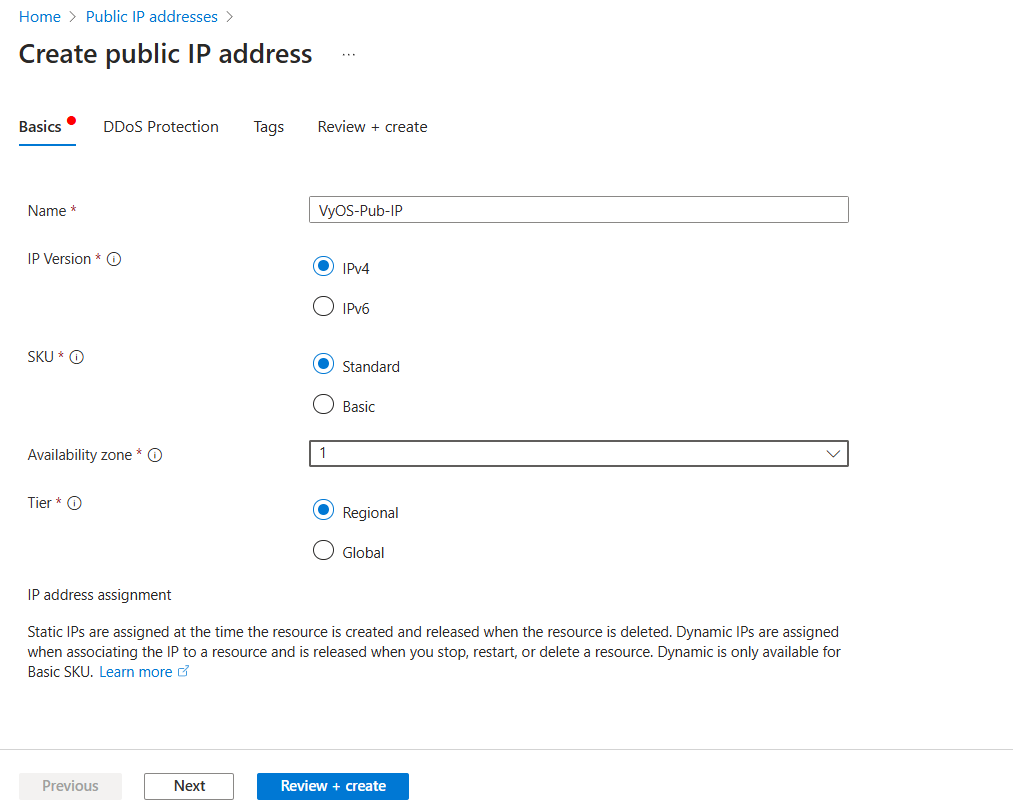This screenshot has height=812, width=1013.
Task: Navigate to Public IP addresses breadcrumb
Action: [x=151, y=17]
